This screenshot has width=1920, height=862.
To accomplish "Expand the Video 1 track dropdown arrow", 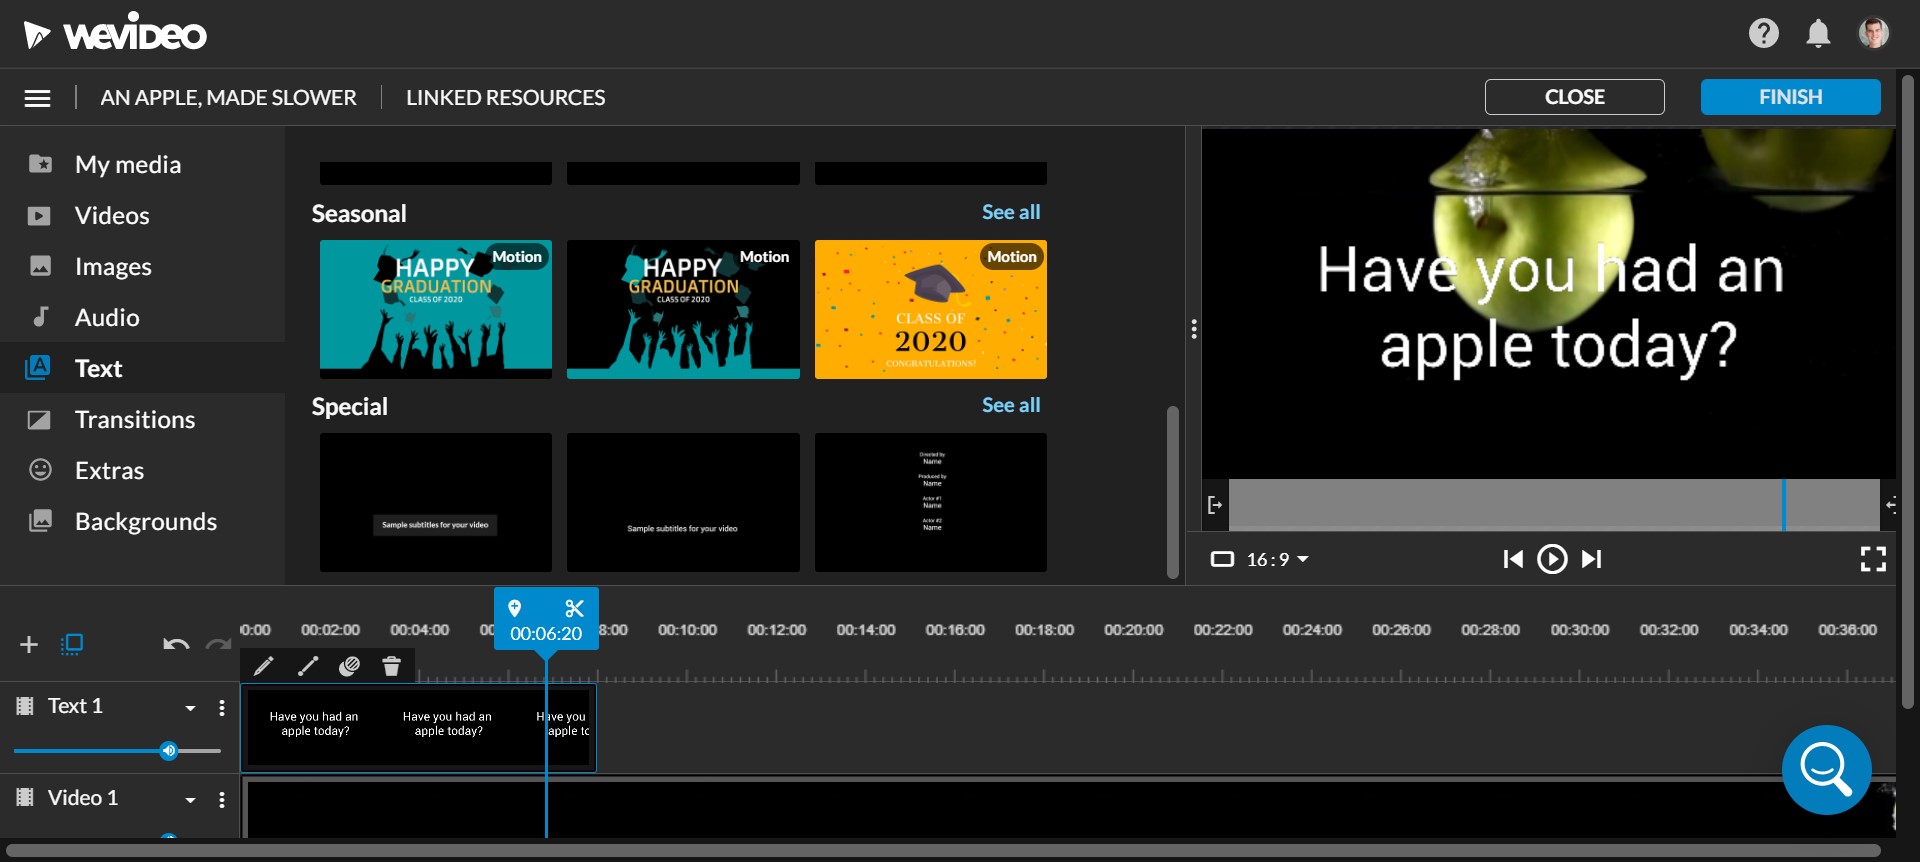I will click(x=190, y=800).
